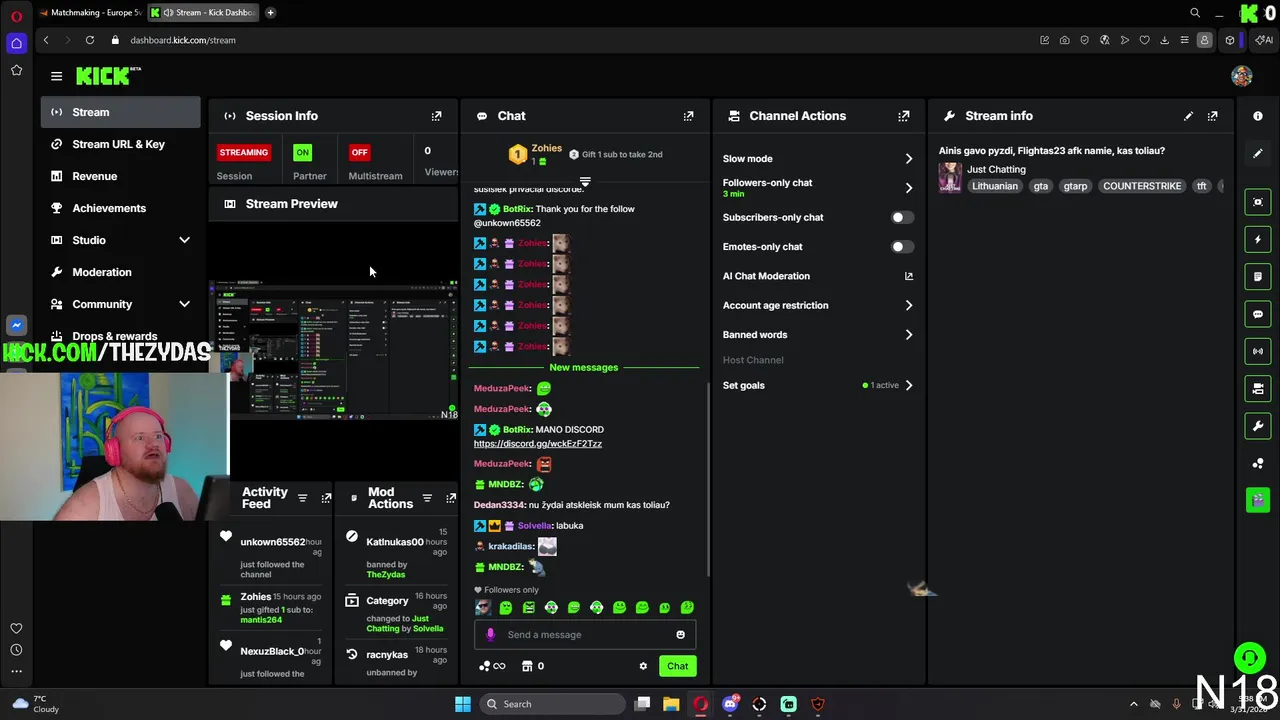Click the Just Chatting category thumbnail

950,178
